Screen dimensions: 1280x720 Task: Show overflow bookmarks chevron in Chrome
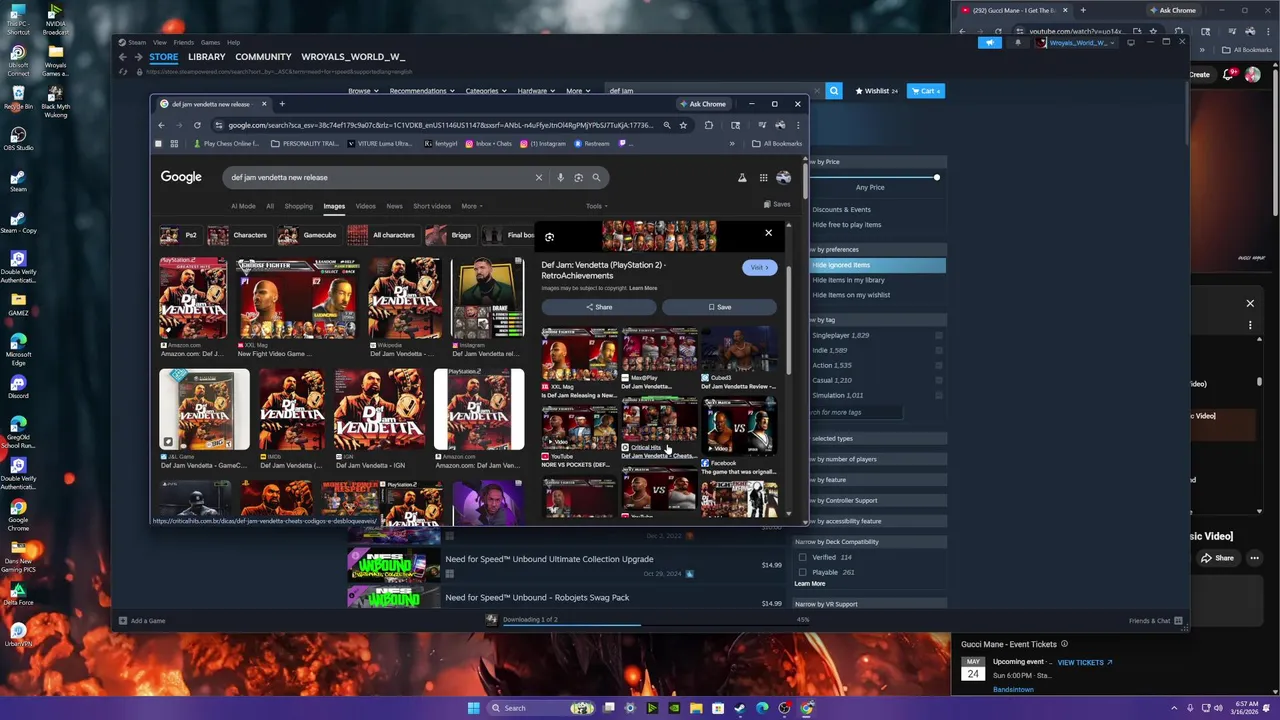(x=731, y=143)
